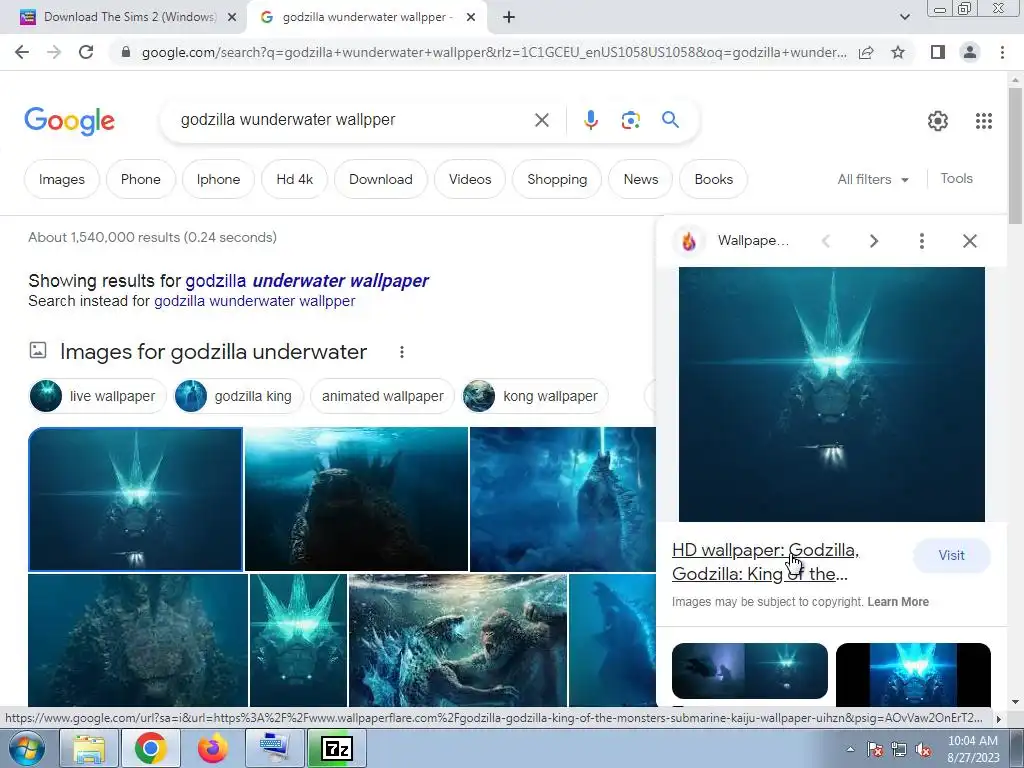Open the HD wallpaper: Godzilla link

(765, 562)
